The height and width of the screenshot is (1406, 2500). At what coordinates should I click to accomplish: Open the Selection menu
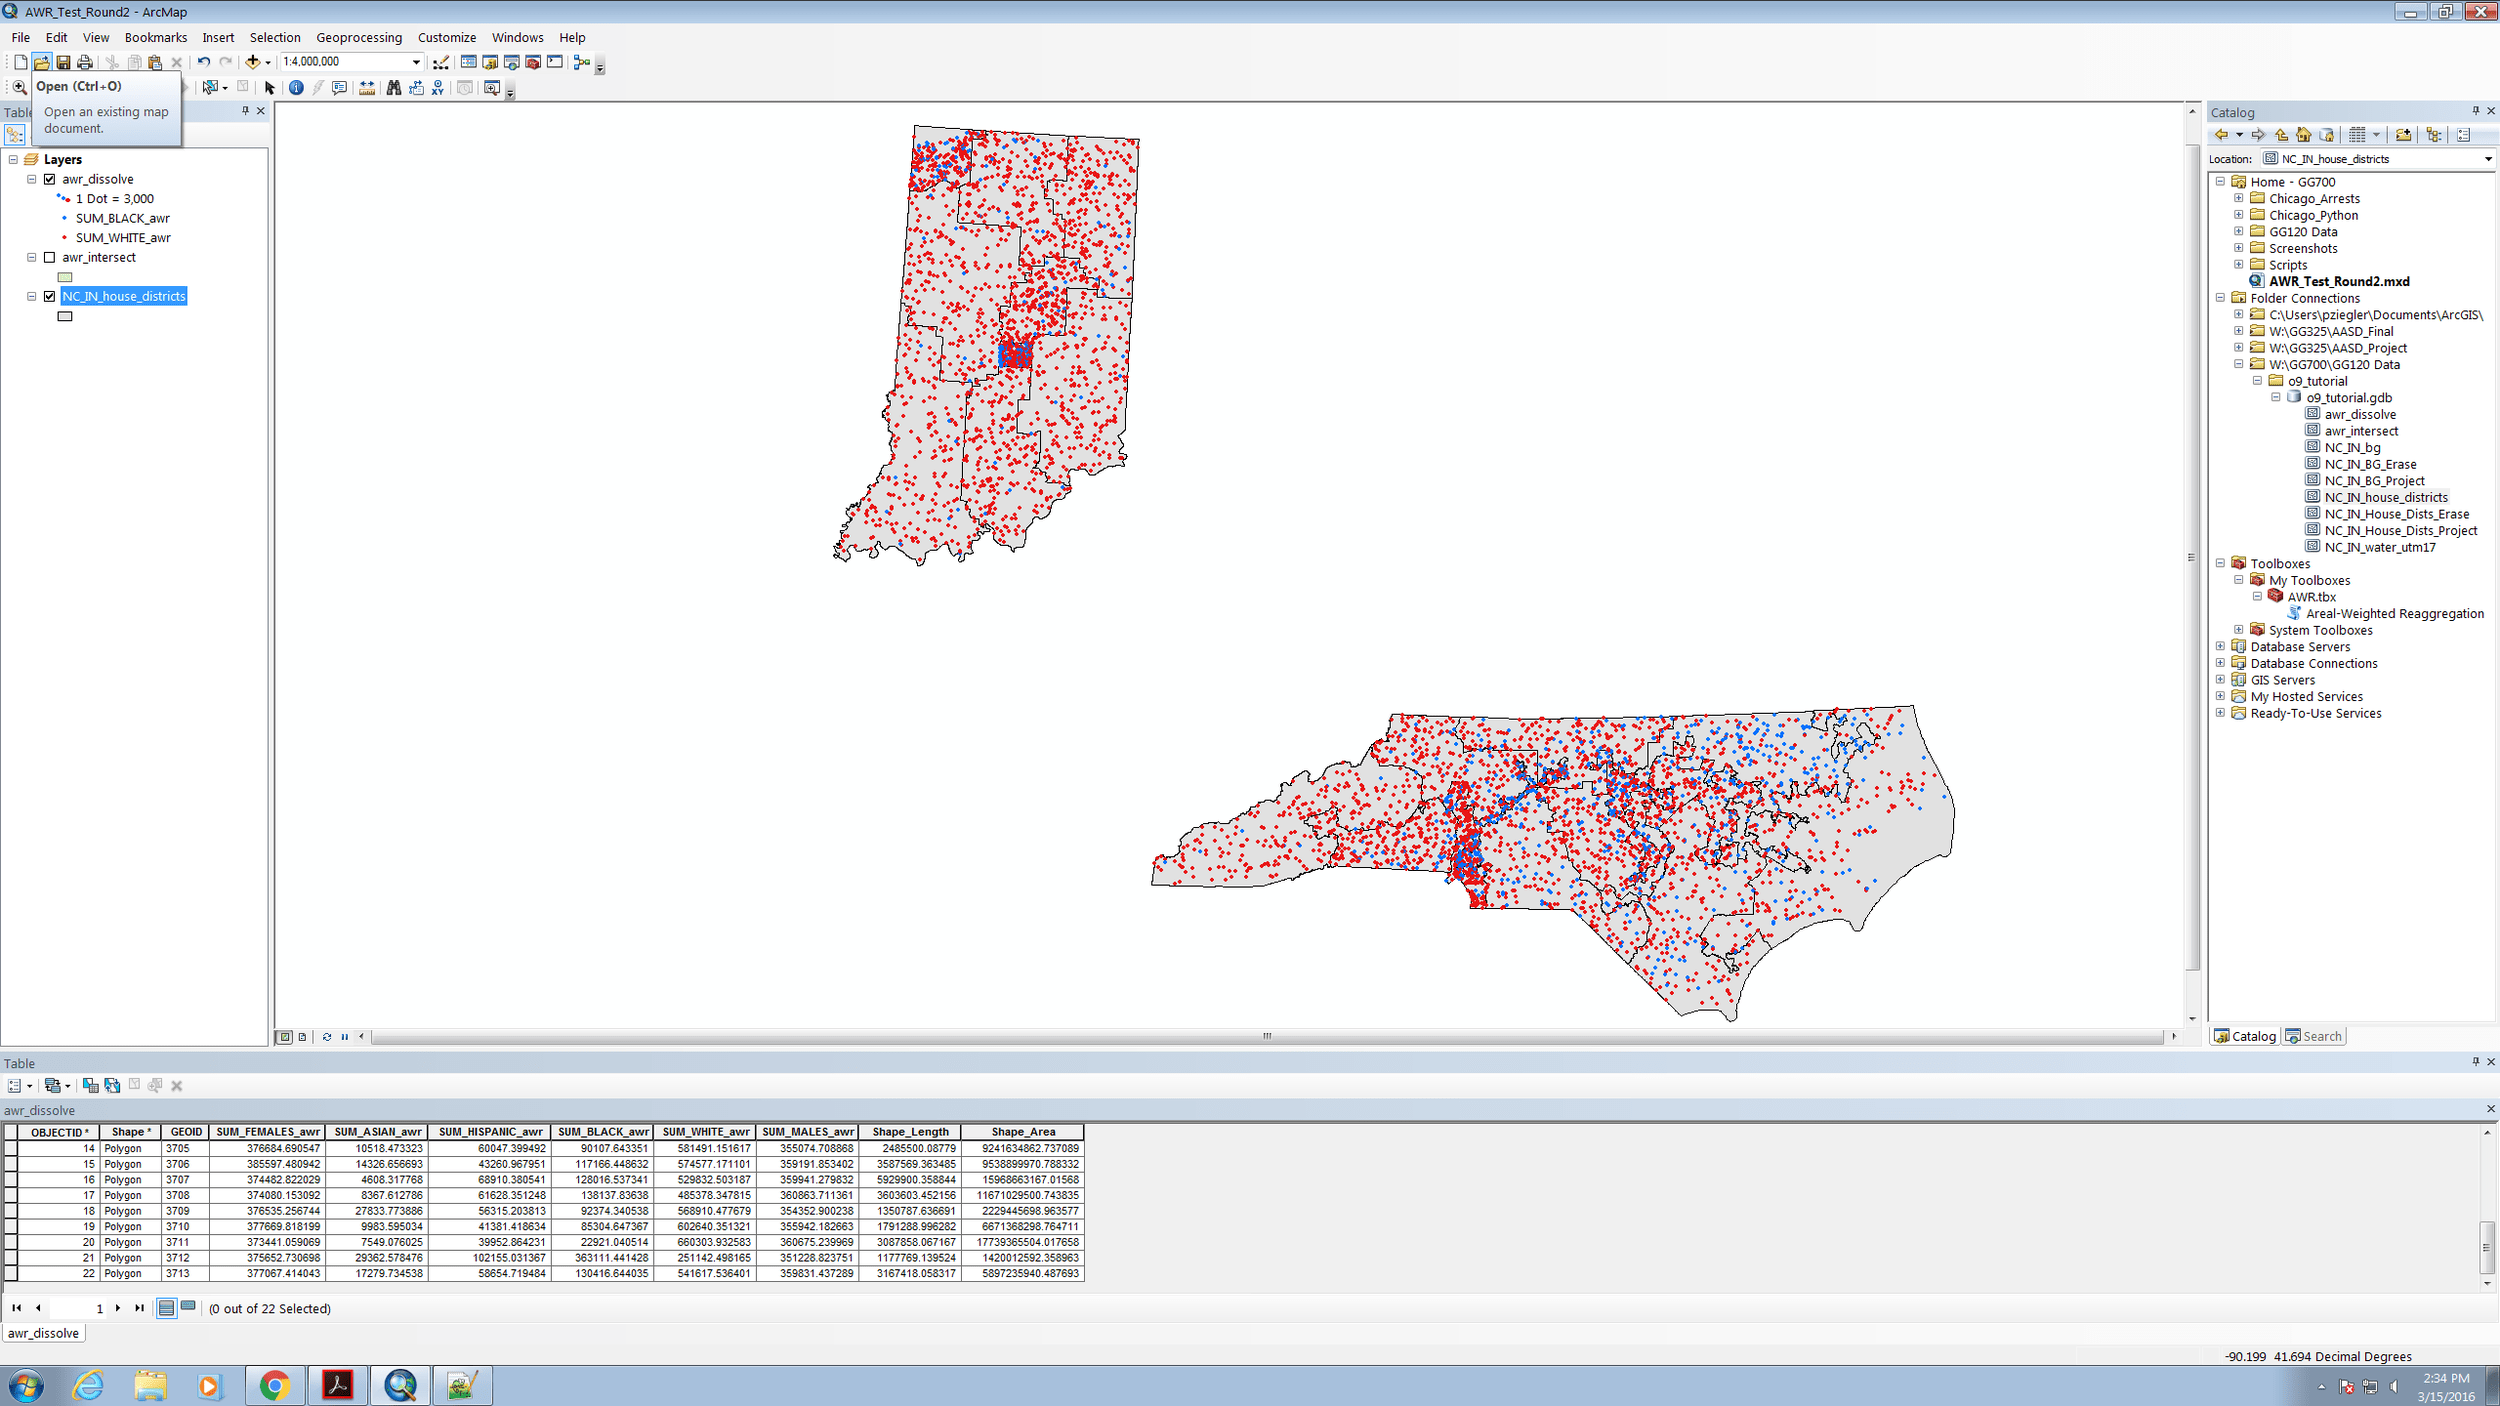[x=275, y=37]
